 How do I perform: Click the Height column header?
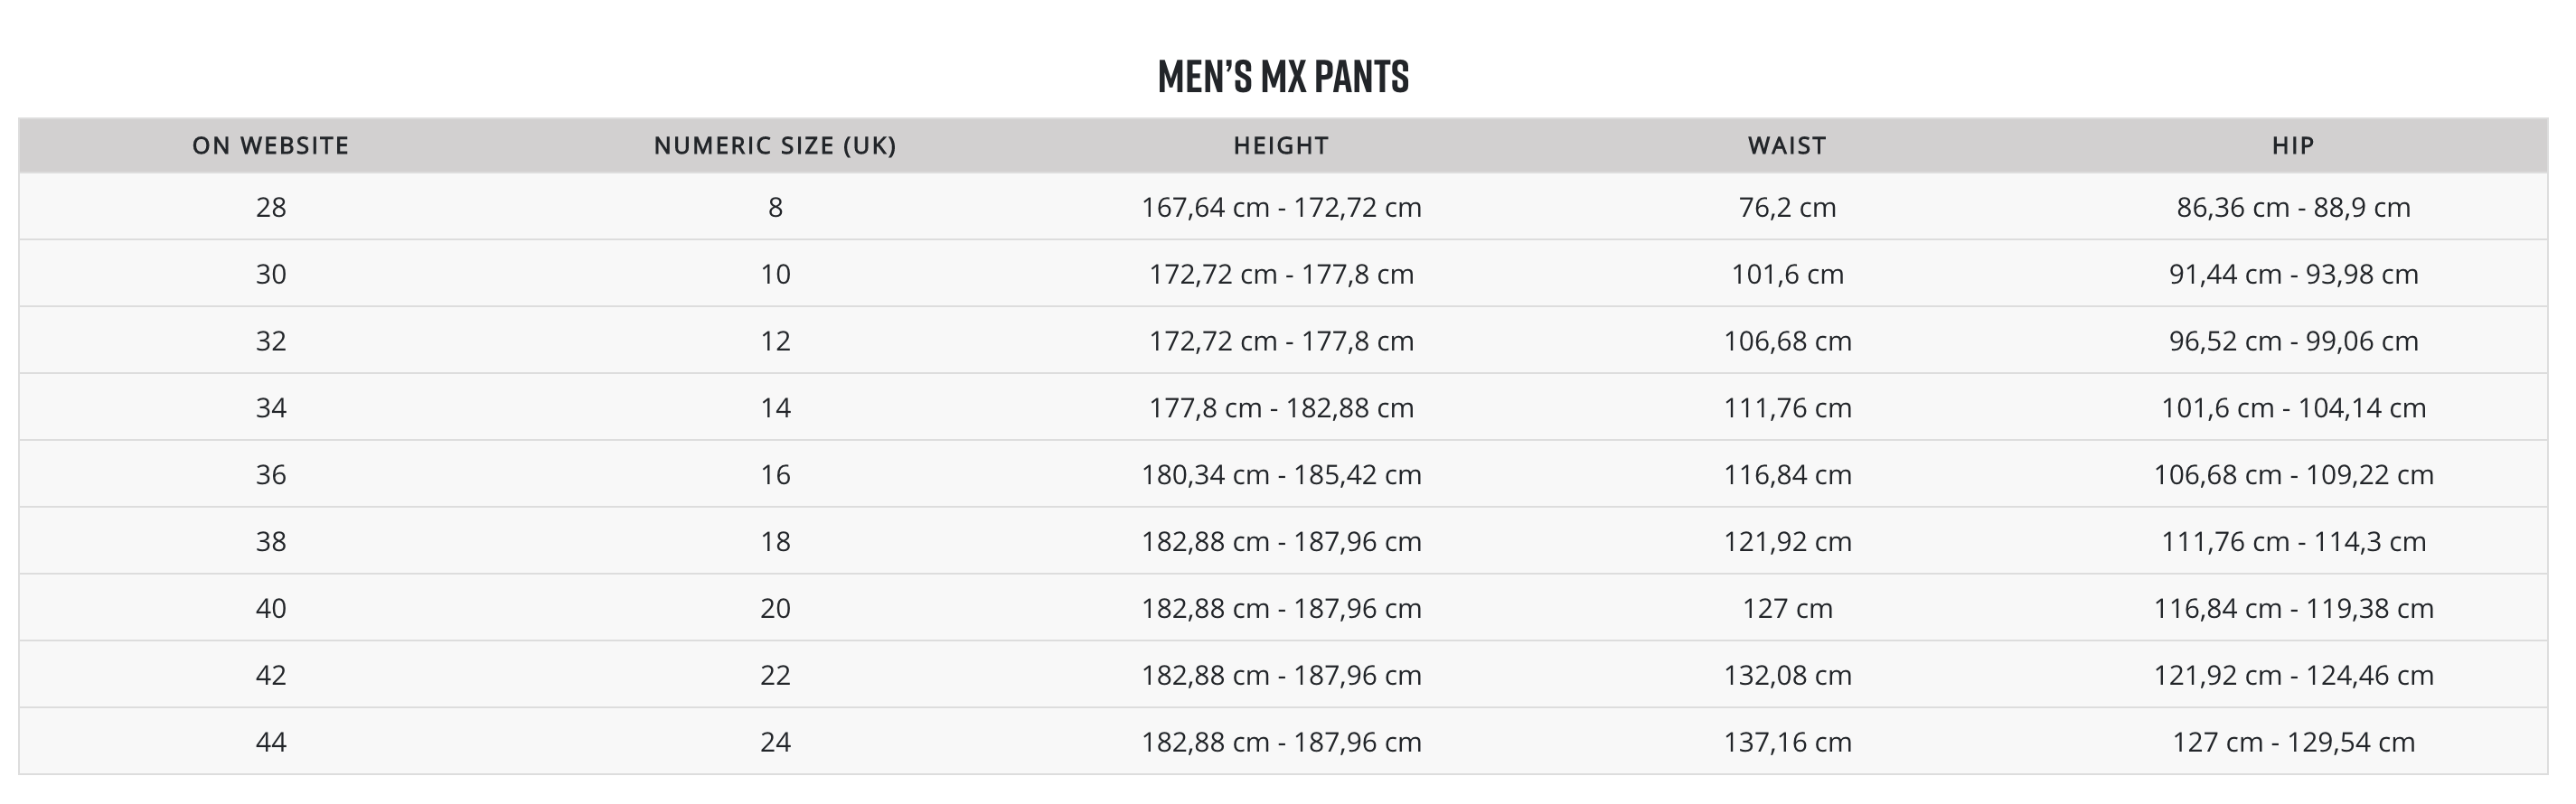1281,146
